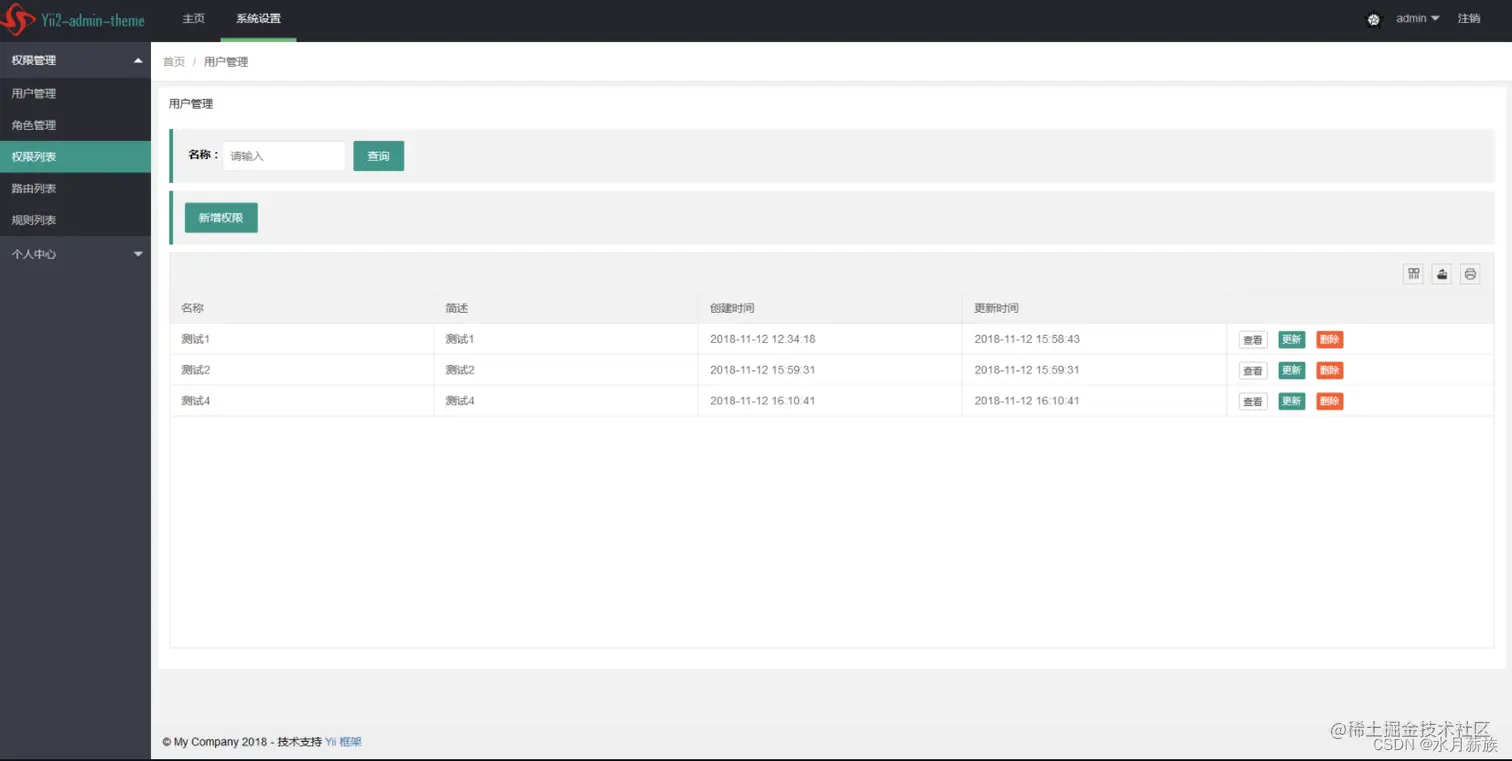Open 路由列表 in the sidebar
The width and height of the screenshot is (1512, 761).
75,189
